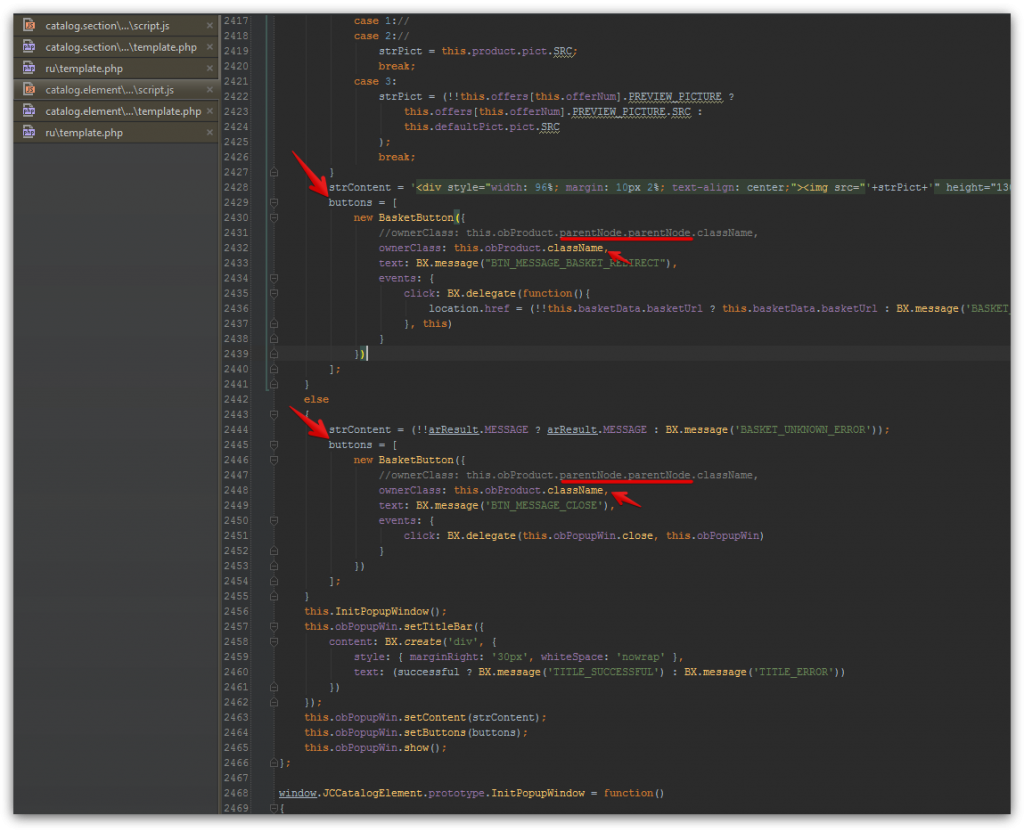
Task: Open the catalog.section template.php tab
Action: point(121,47)
